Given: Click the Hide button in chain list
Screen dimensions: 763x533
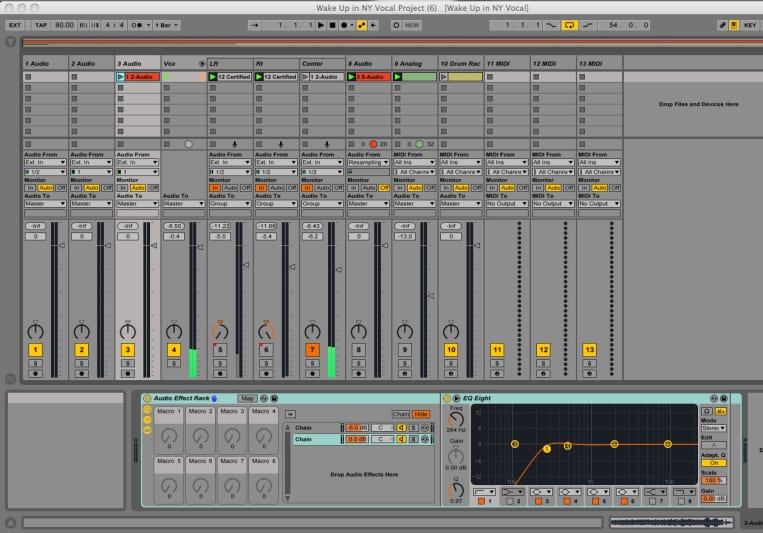Looking at the screenshot, I should tap(421, 414).
